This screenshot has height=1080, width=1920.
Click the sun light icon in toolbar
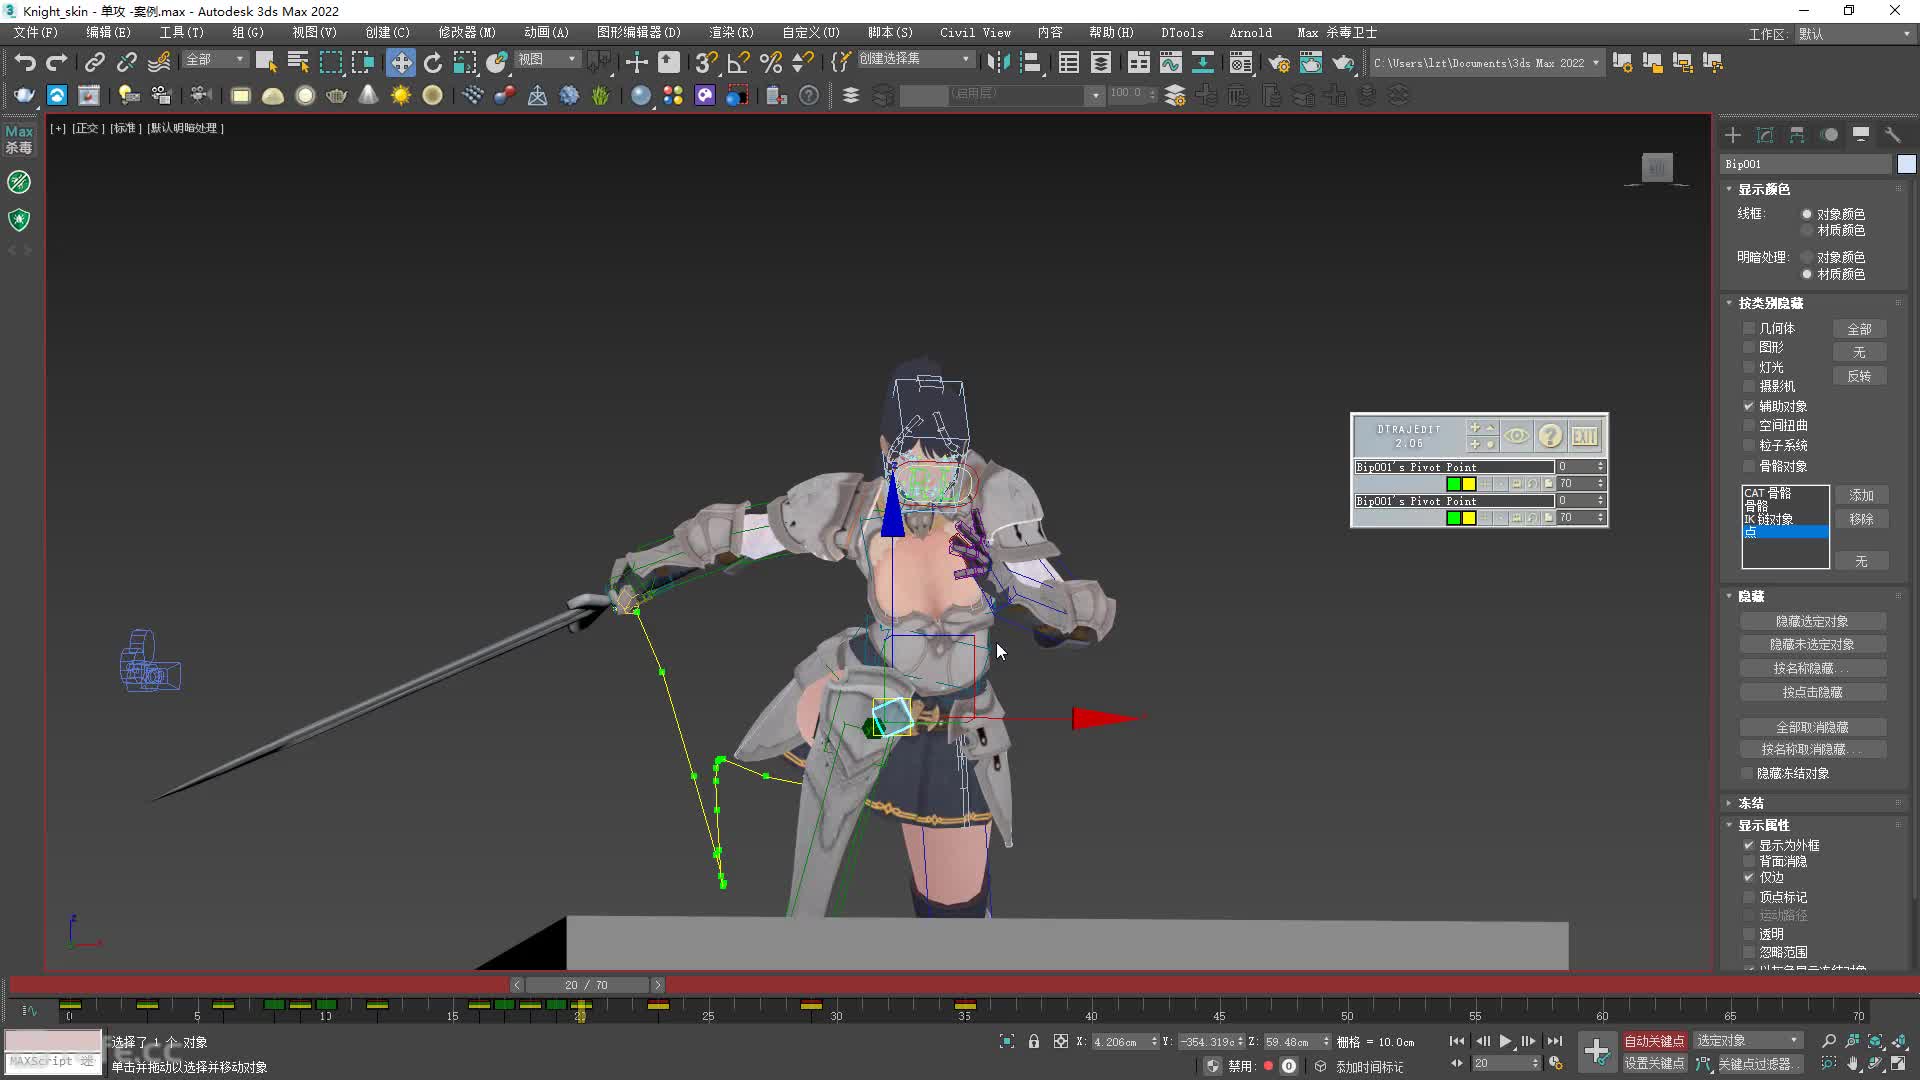click(x=401, y=95)
